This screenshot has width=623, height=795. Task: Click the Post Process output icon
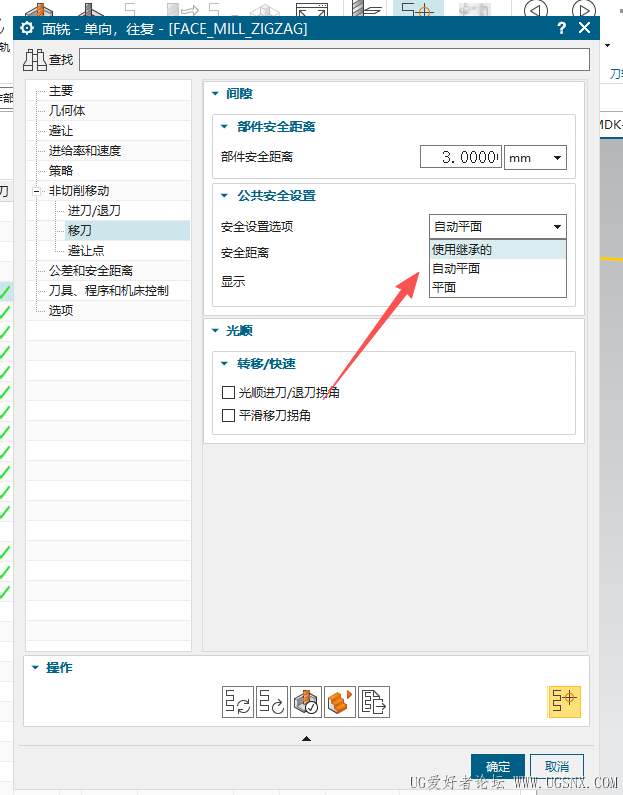[x=374, y=702]
